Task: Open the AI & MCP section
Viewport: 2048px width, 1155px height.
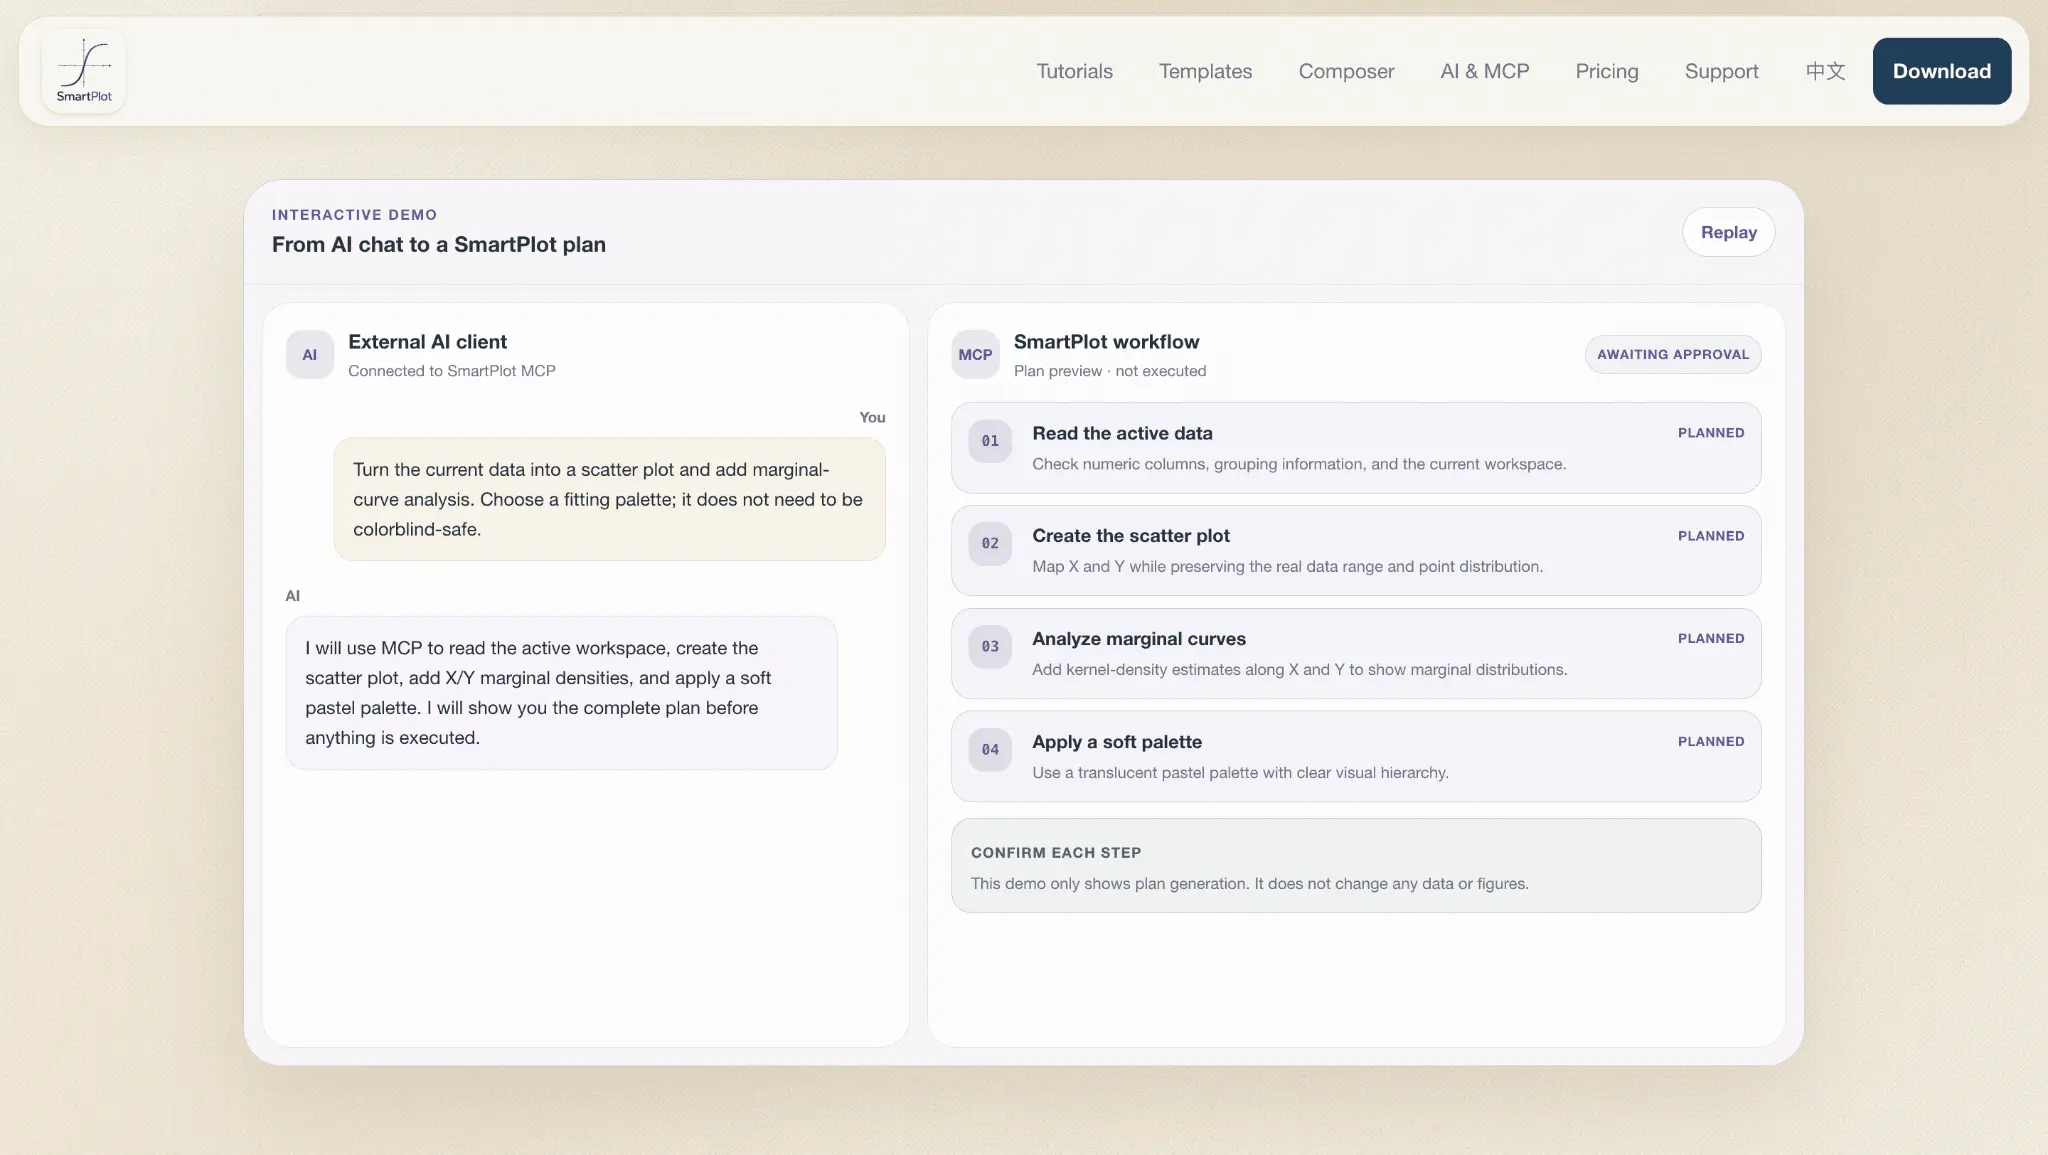Action: [1484, 71]
